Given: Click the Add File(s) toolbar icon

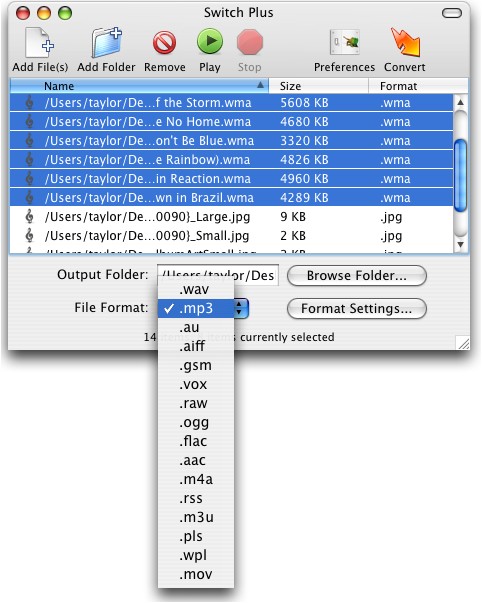Looking at the screenshot, I should click(40, 43).
